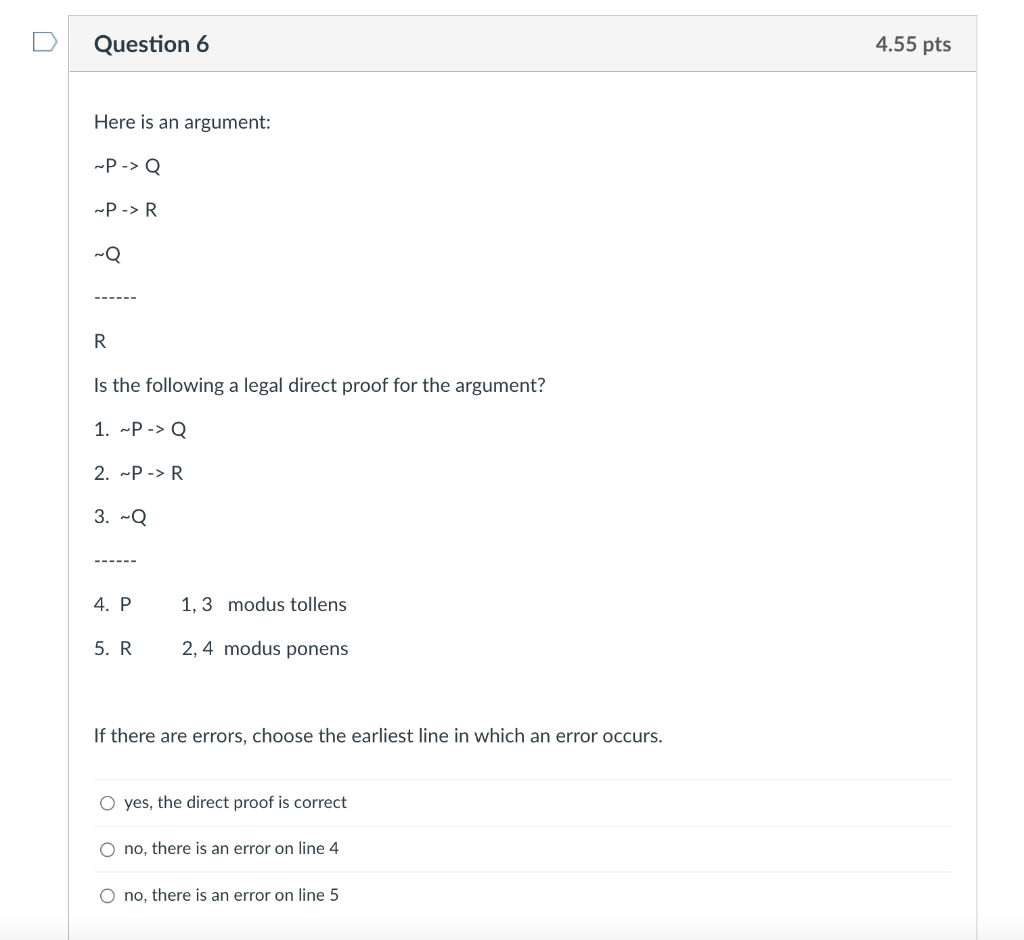Click the "Is the following a legal direct proof" question
This screenshot has width=1024, height=940.
319,385
